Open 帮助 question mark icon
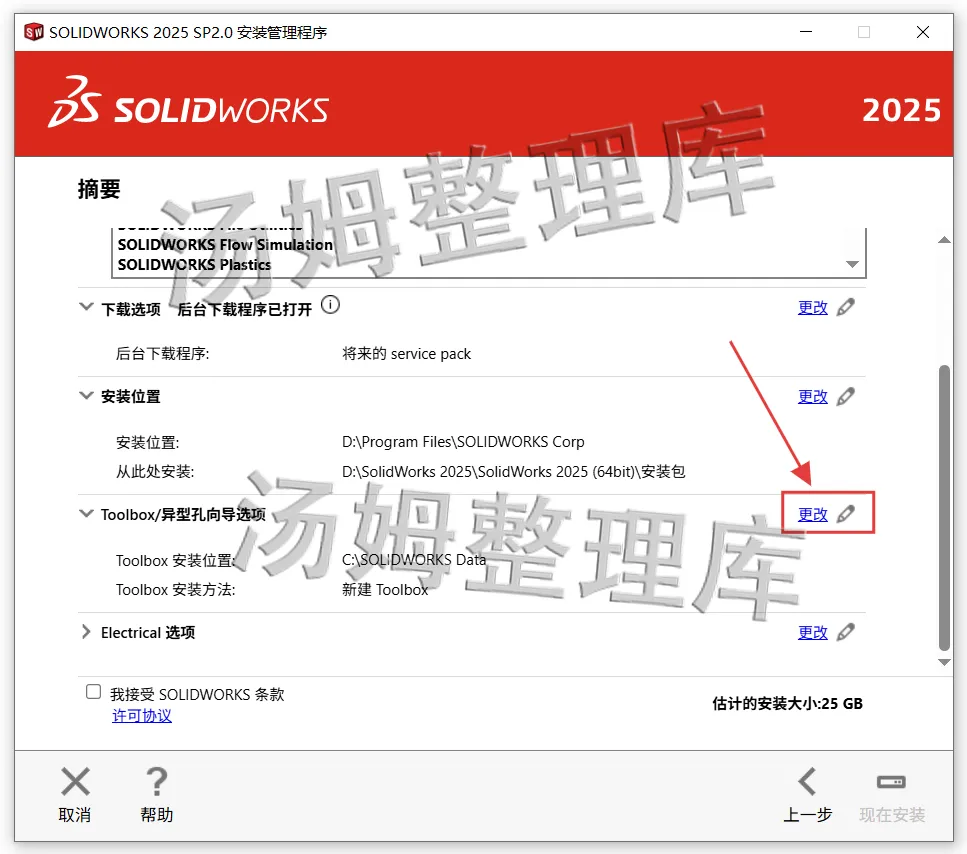The height and width of the screenshot is (854, 967). pyautogui.click(x=157, y=781)
